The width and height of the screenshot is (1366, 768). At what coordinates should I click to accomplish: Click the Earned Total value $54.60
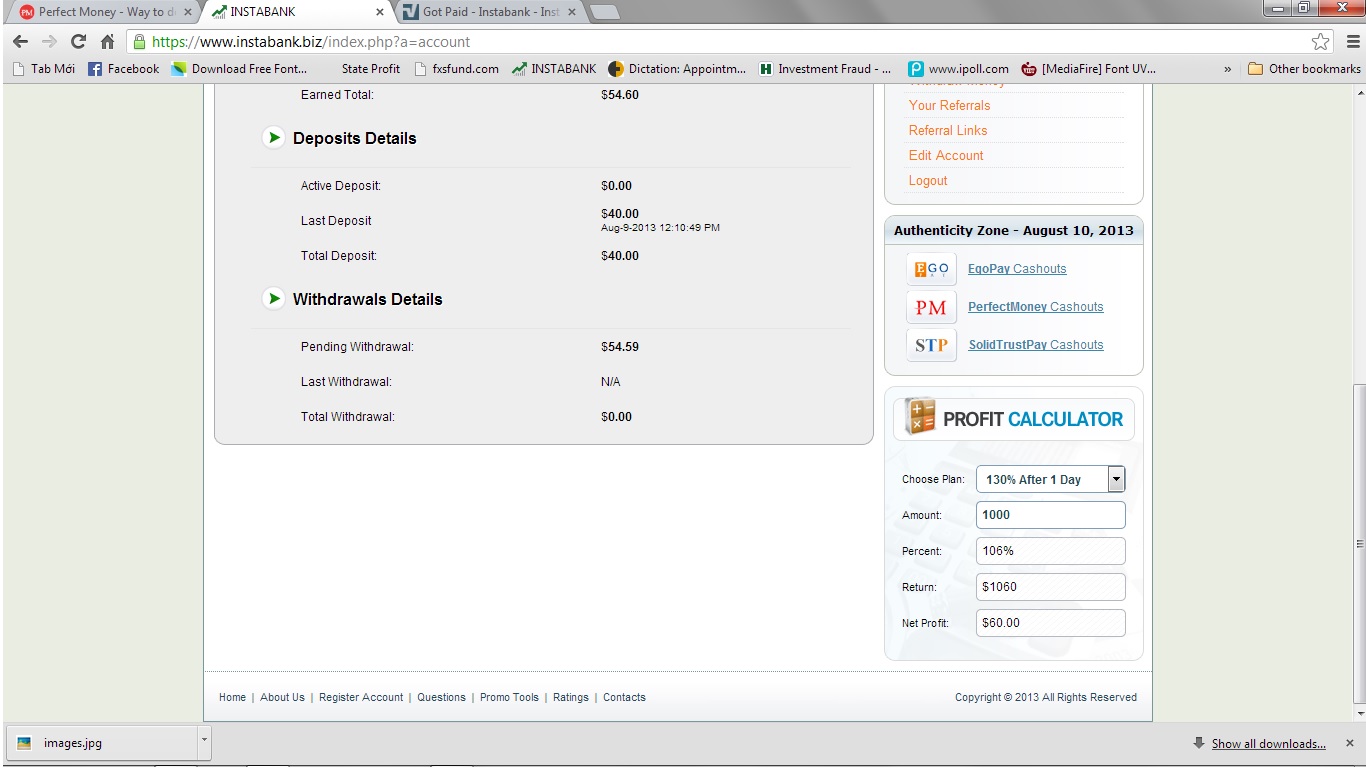(x=620, y=95)
